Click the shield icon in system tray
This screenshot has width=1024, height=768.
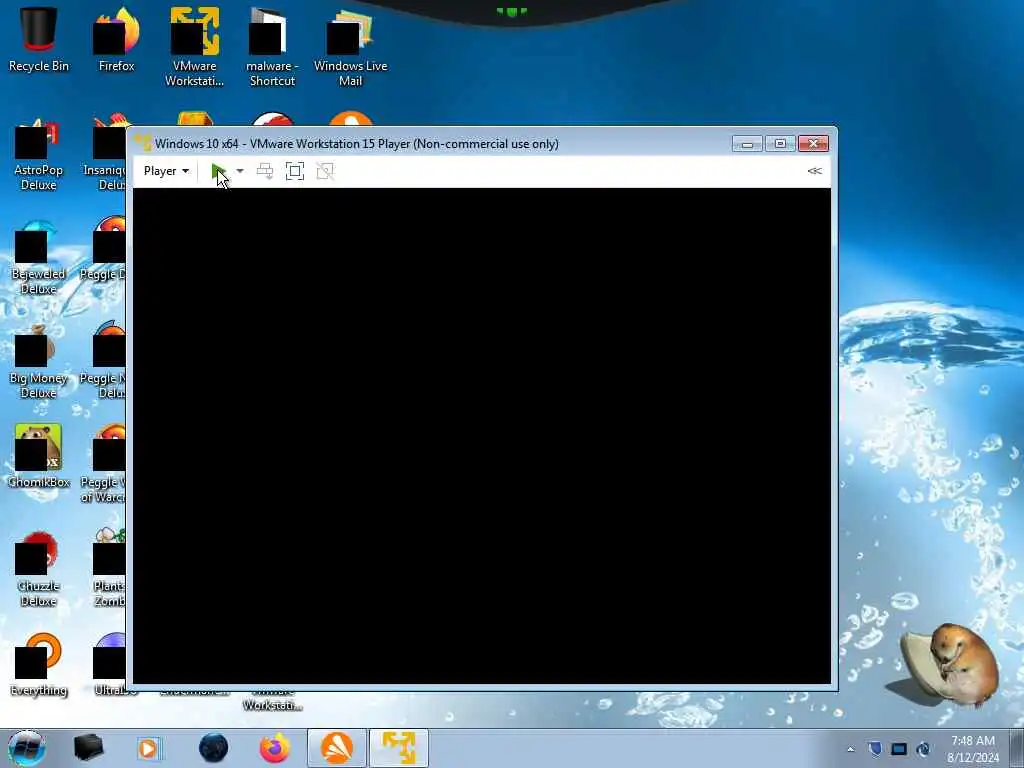pyautogui.click(x=875, y=749)
